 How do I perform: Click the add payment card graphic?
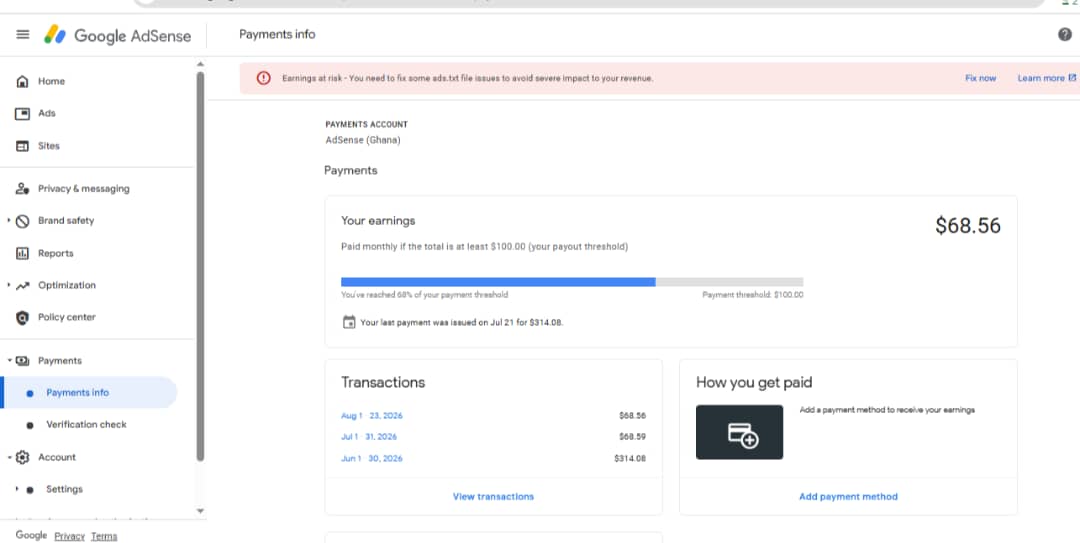pyautogui.click(x=739, y=432)
